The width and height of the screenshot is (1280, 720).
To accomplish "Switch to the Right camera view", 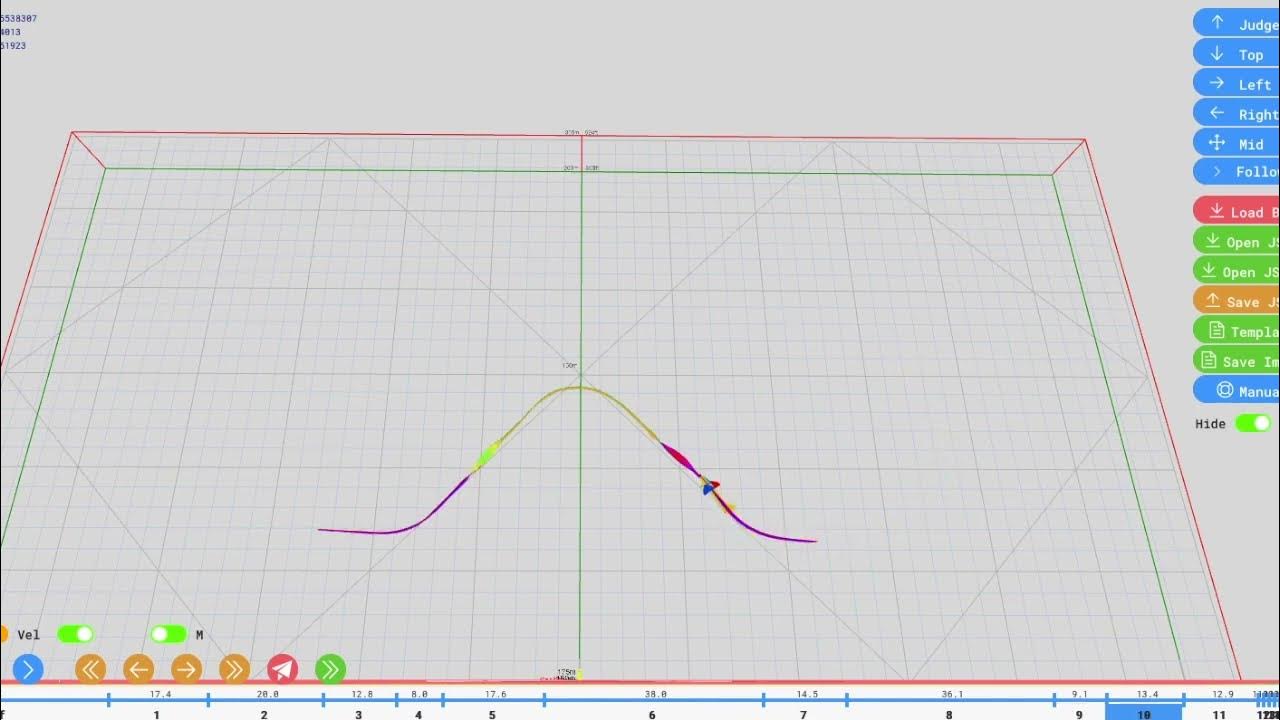I will (1236, 114).
